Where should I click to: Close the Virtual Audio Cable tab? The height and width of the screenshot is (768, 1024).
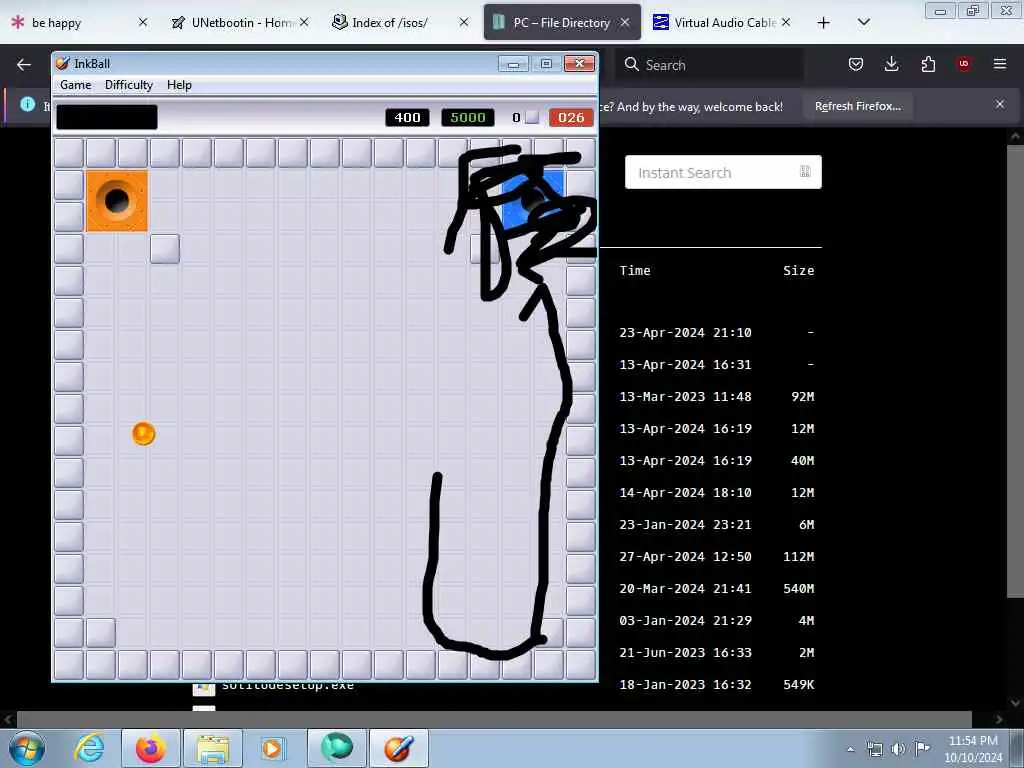(x=786, y=23)
